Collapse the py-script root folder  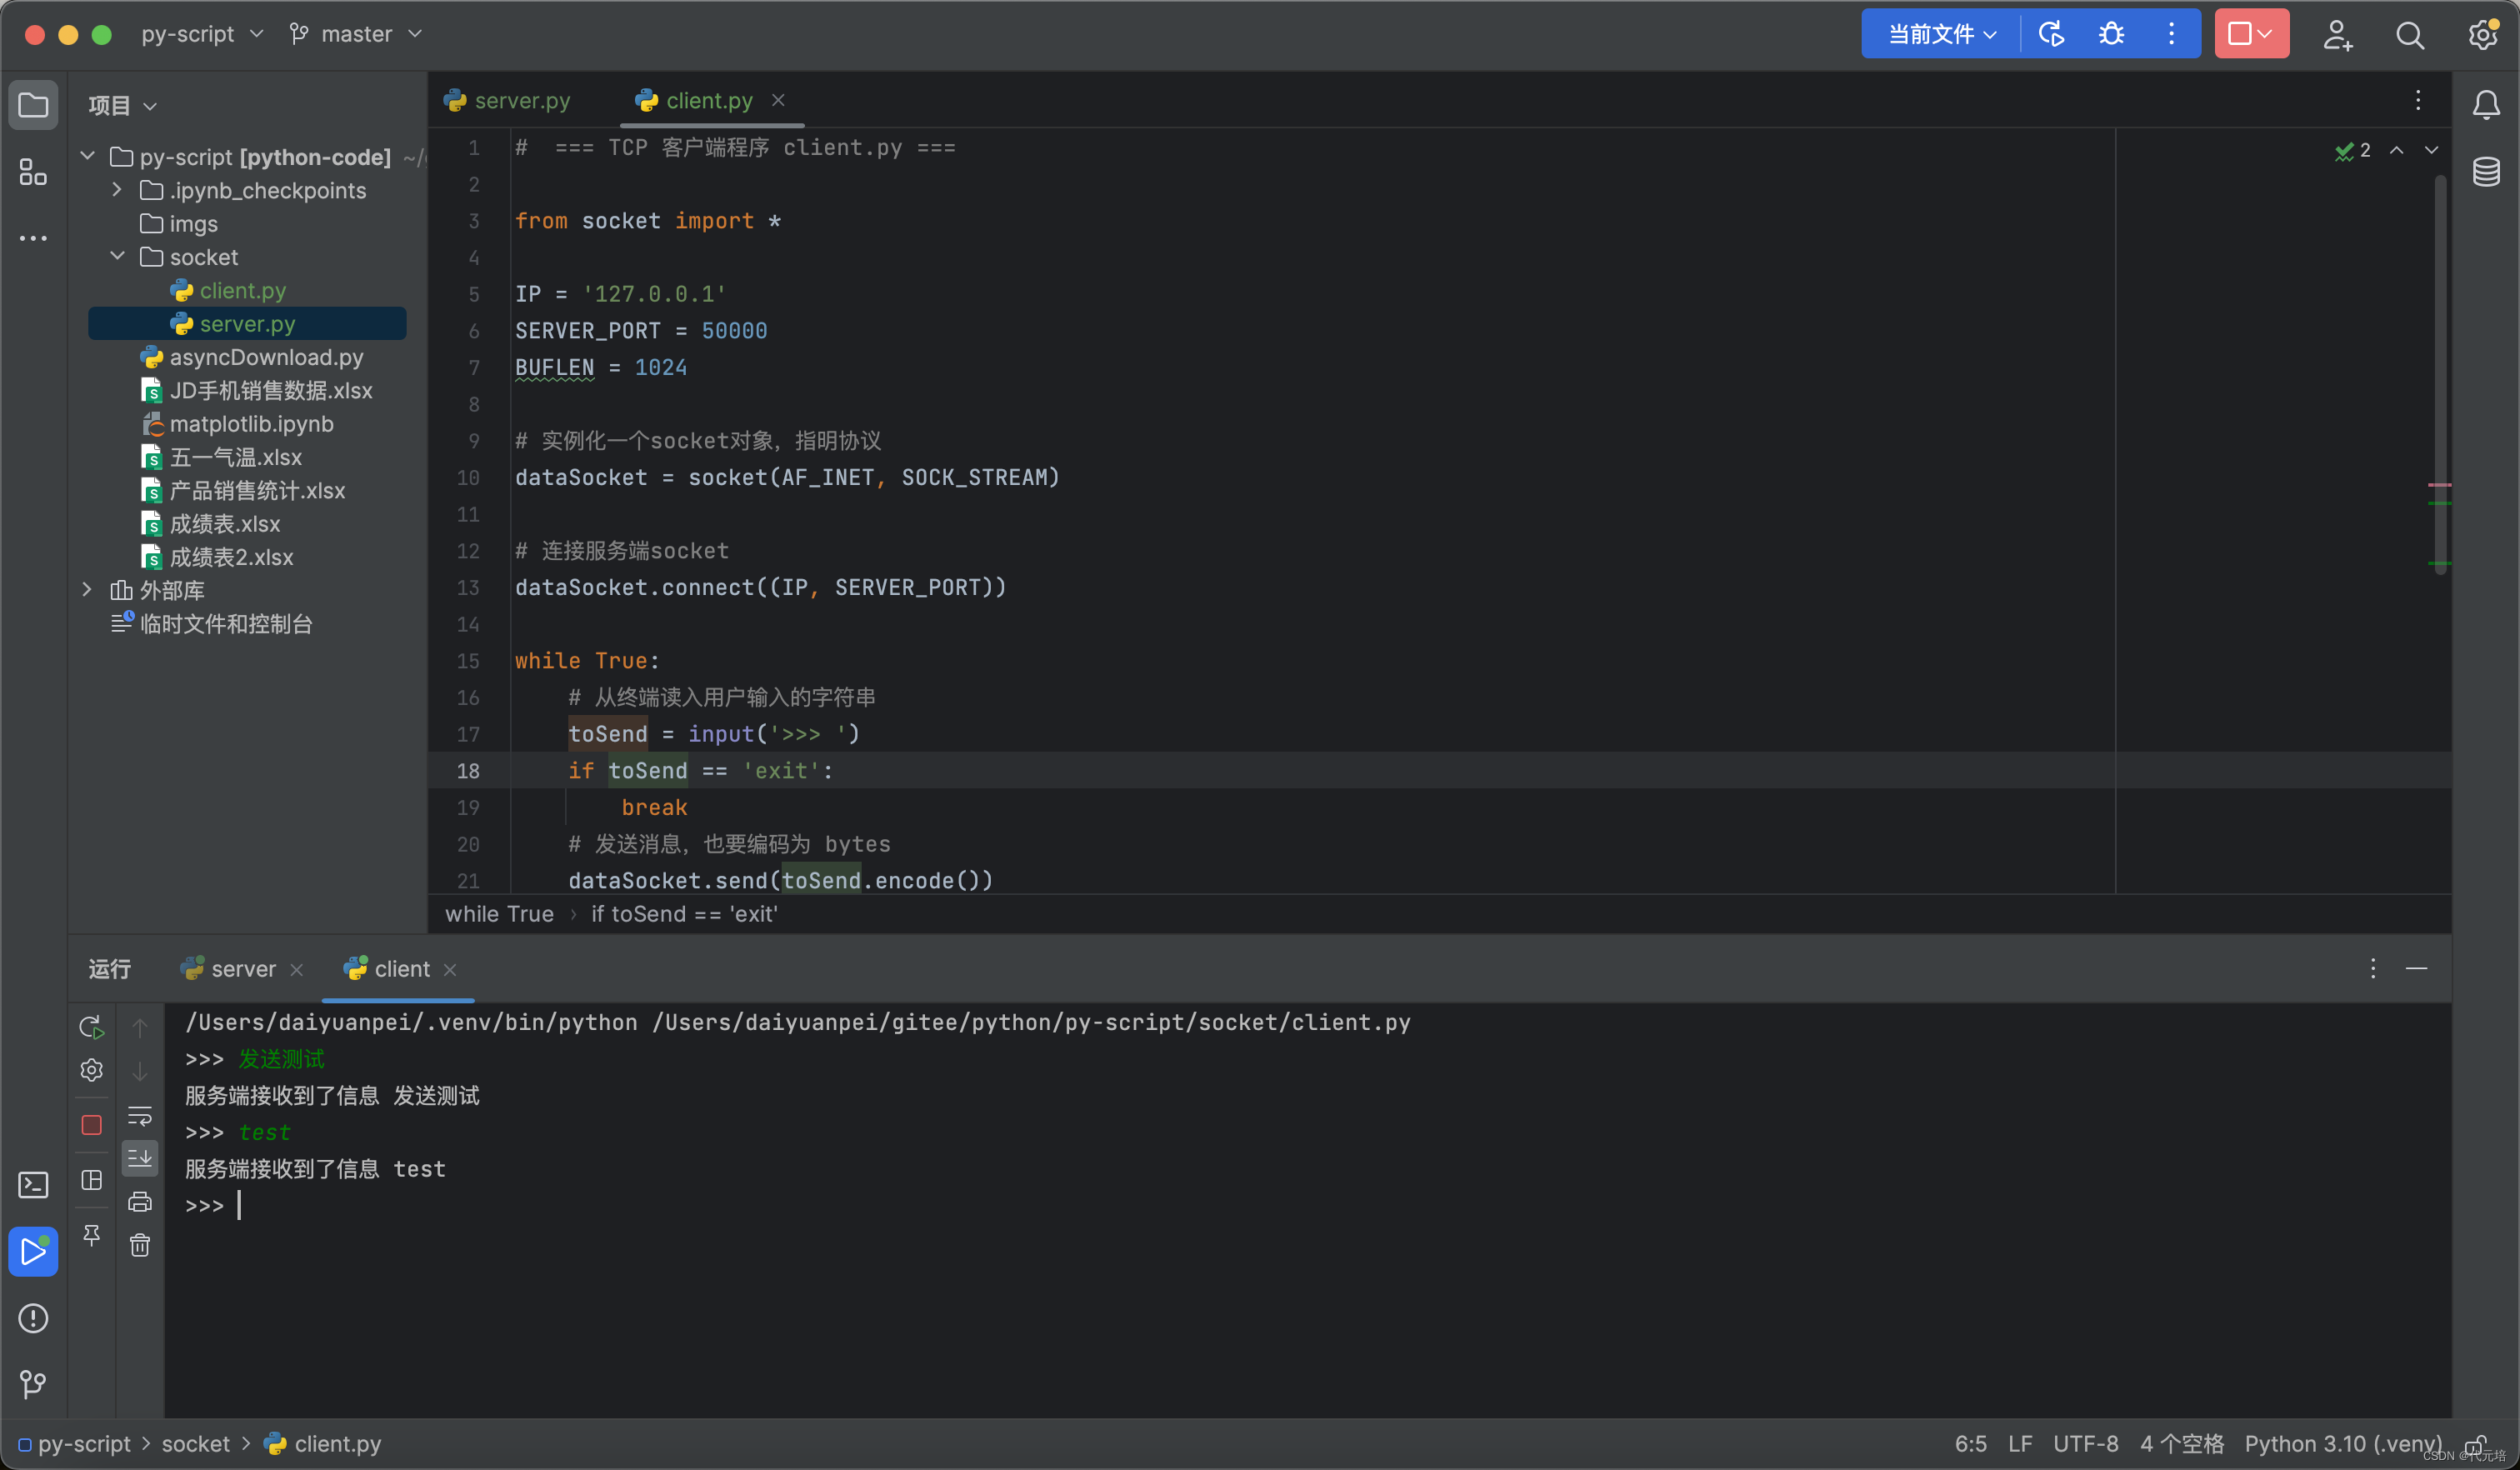[88, 156]
